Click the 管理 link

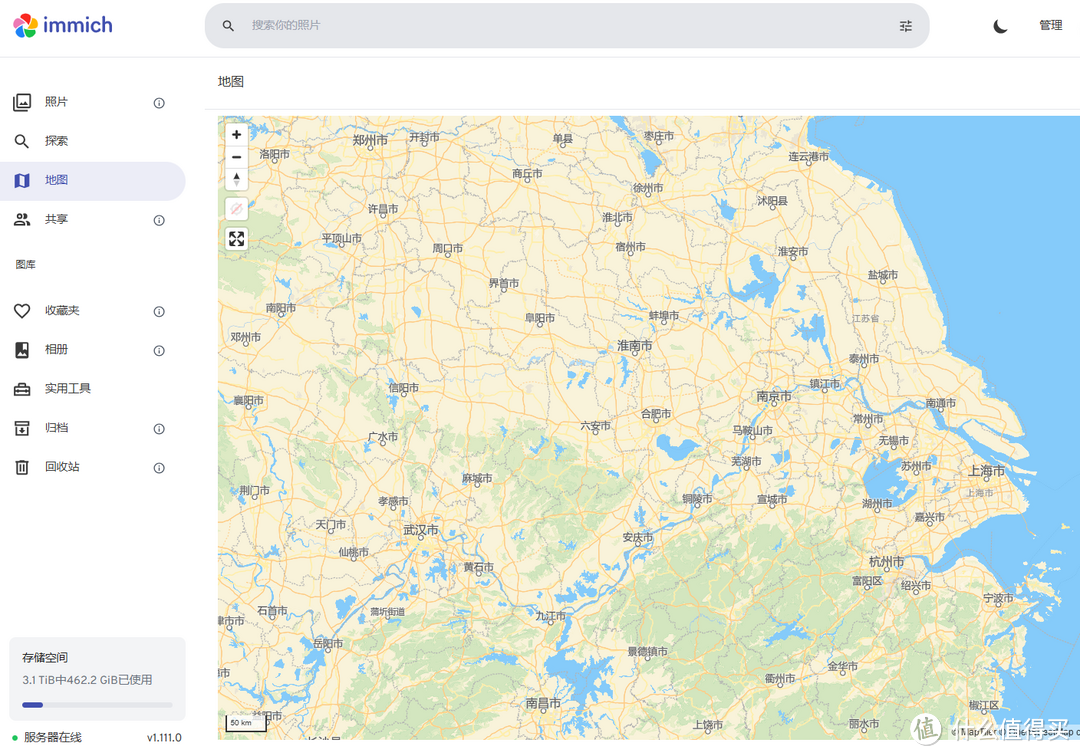1050,26
